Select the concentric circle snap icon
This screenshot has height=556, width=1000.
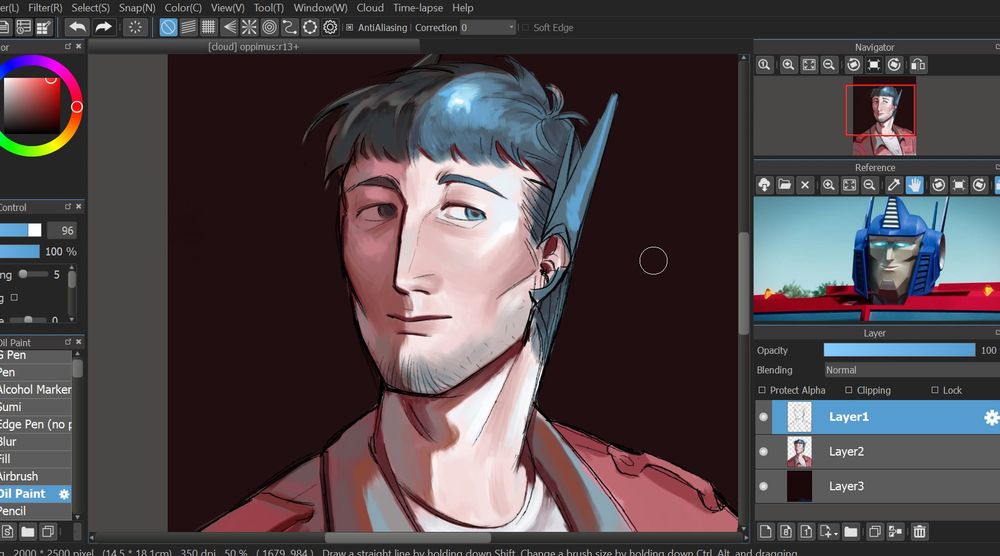click(x=269, y=27)
